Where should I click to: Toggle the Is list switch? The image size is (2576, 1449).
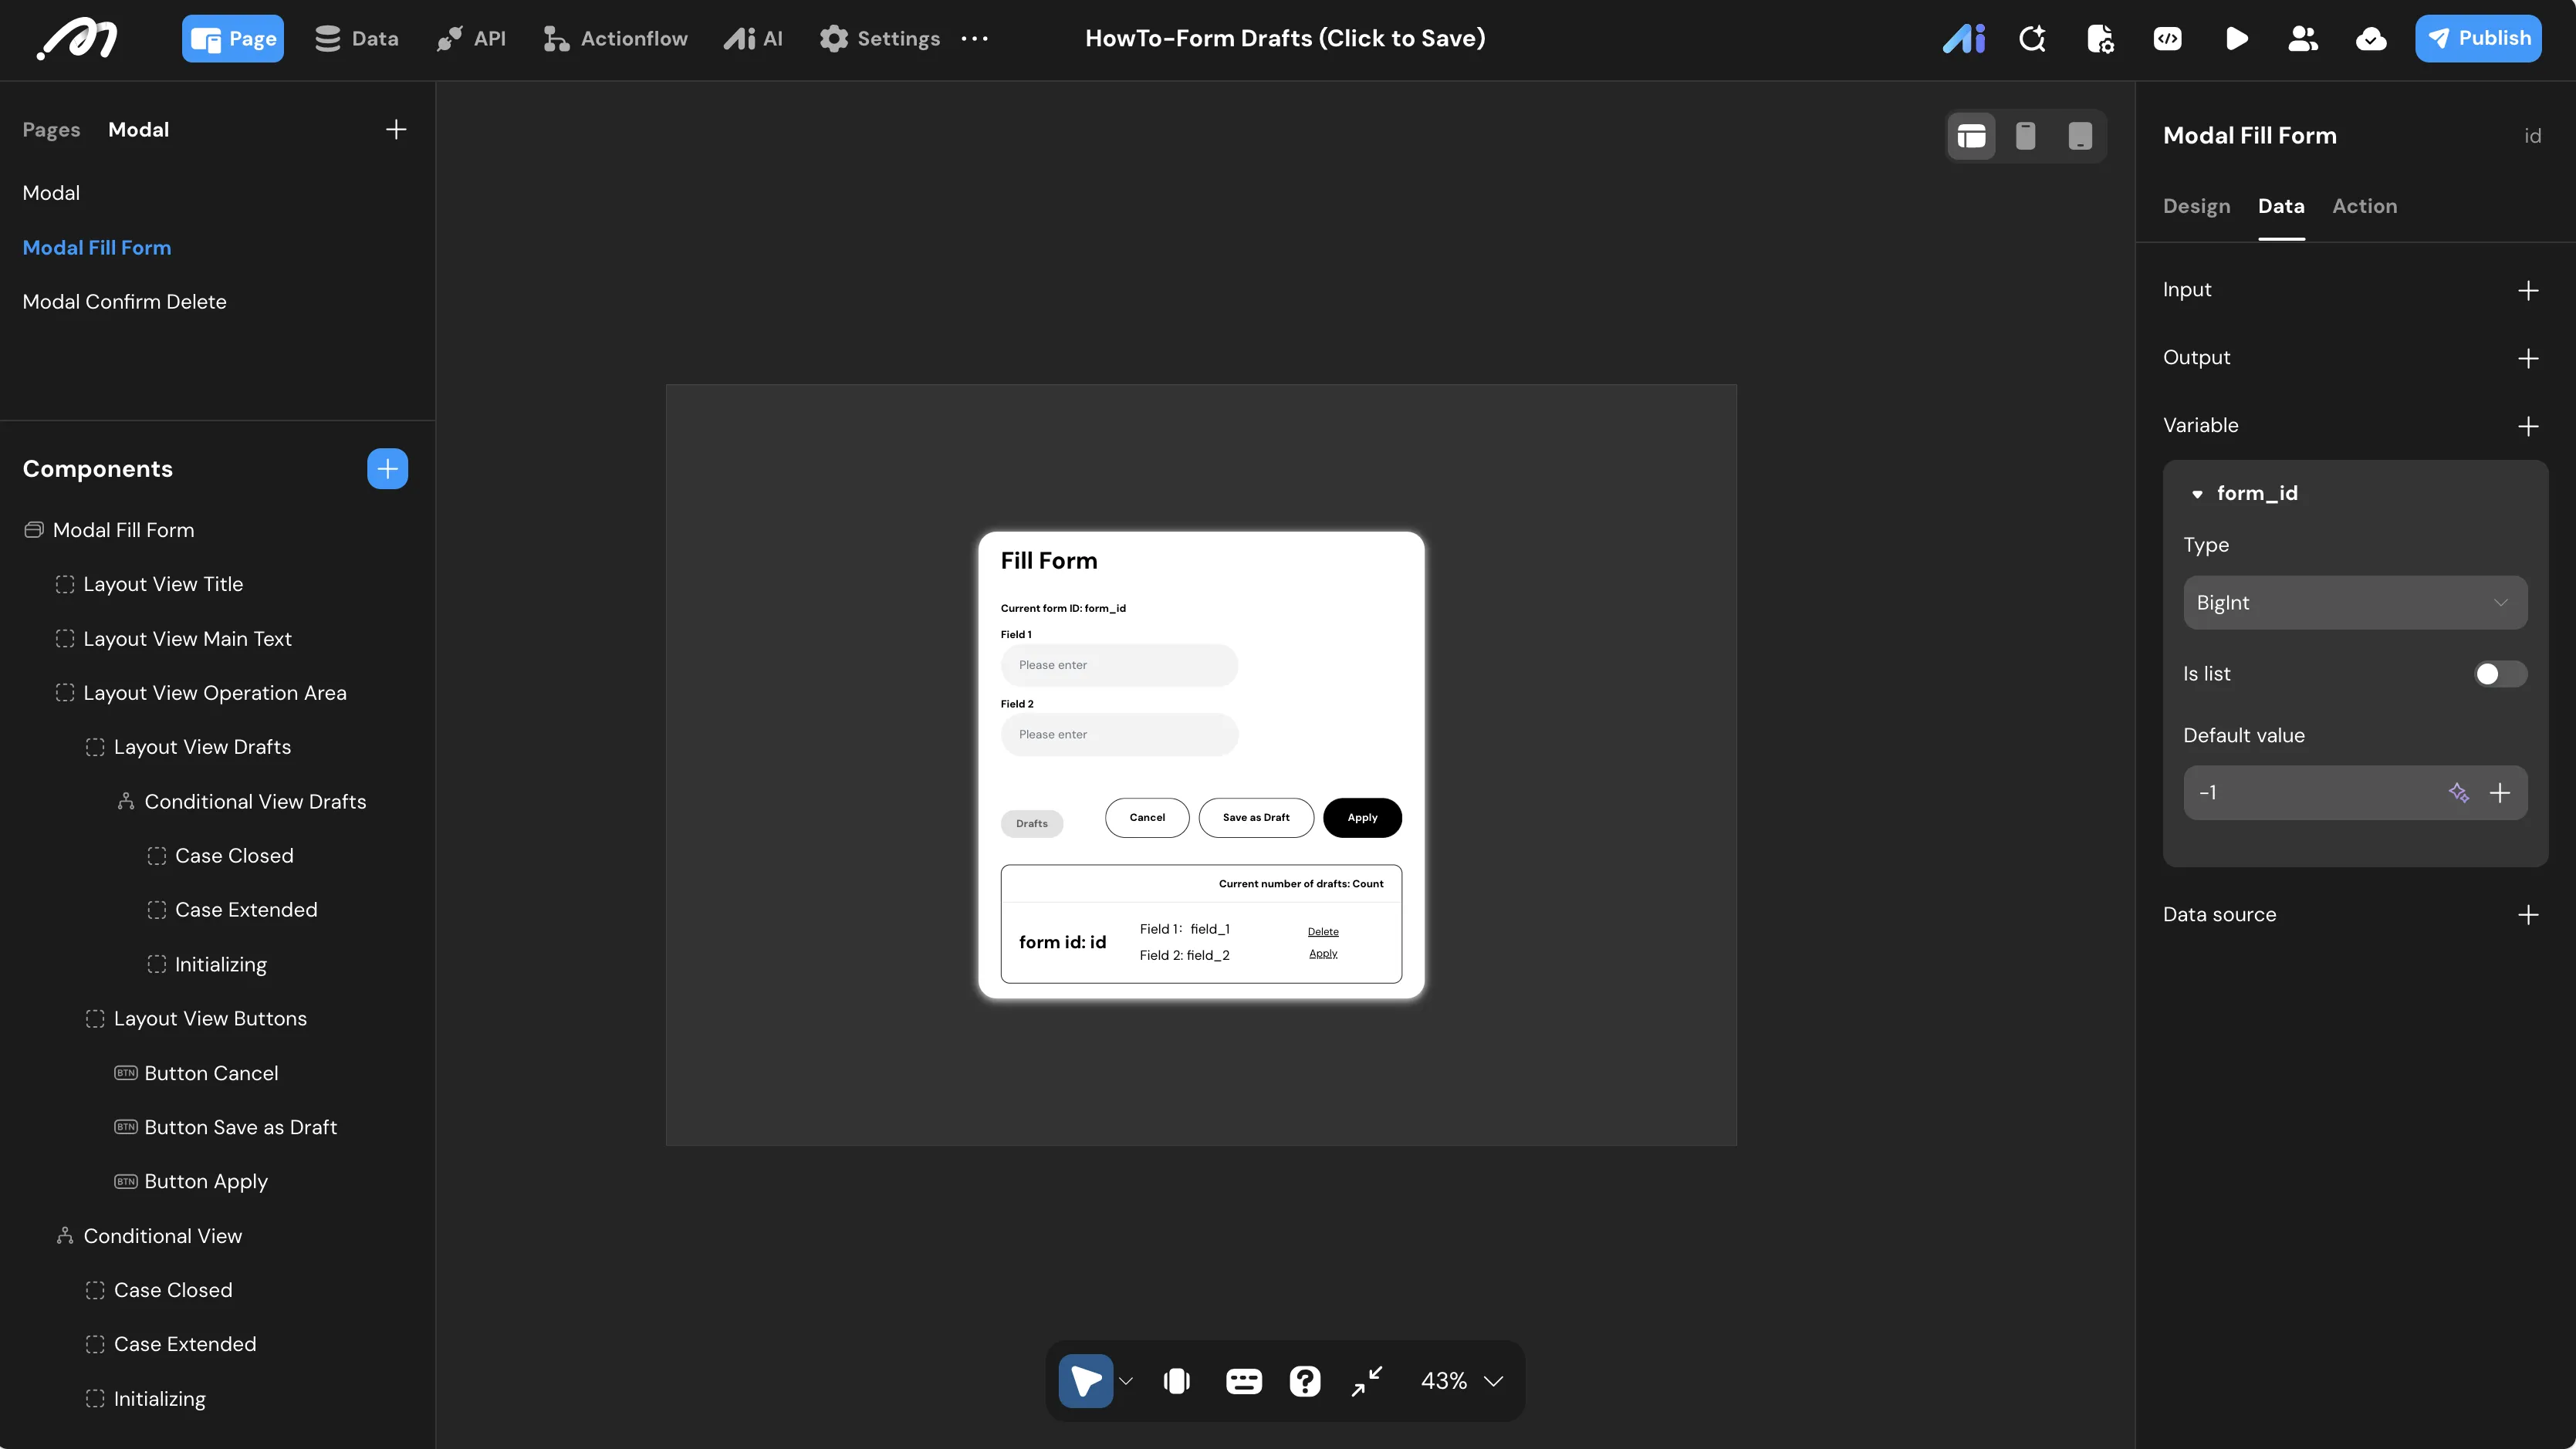(x=2500, y=674)
